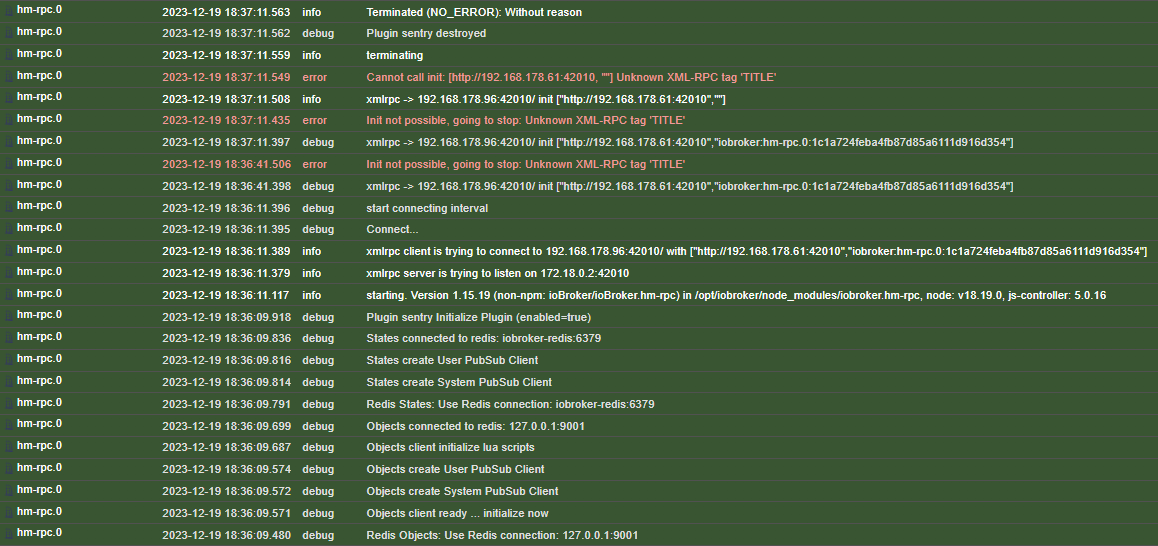Select 'Plugin sentry Initialize Plugin' message

pos(479,317)
